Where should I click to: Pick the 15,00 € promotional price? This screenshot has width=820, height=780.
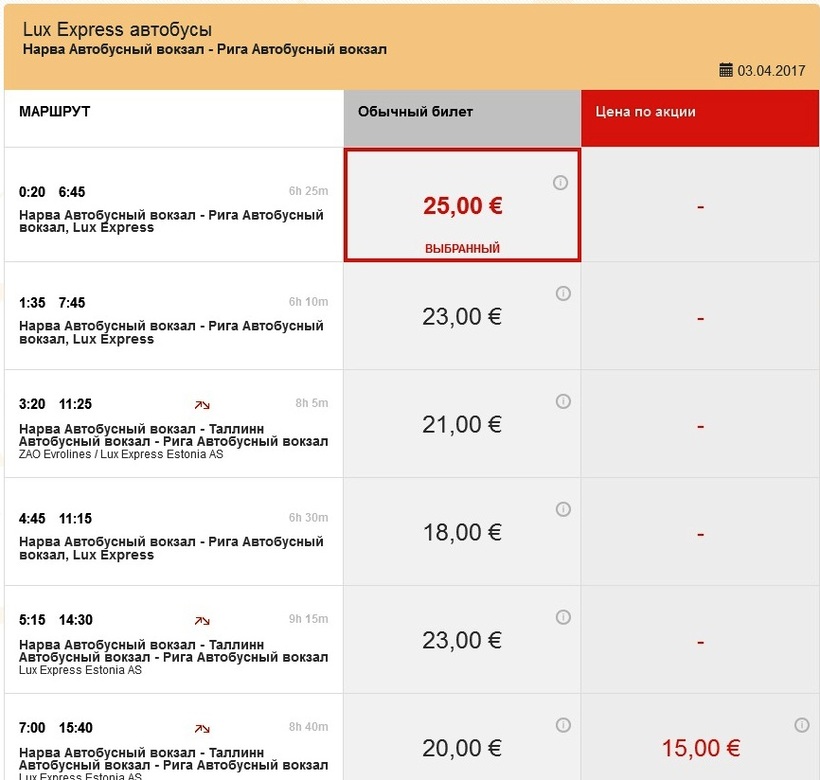coord(700,748)
